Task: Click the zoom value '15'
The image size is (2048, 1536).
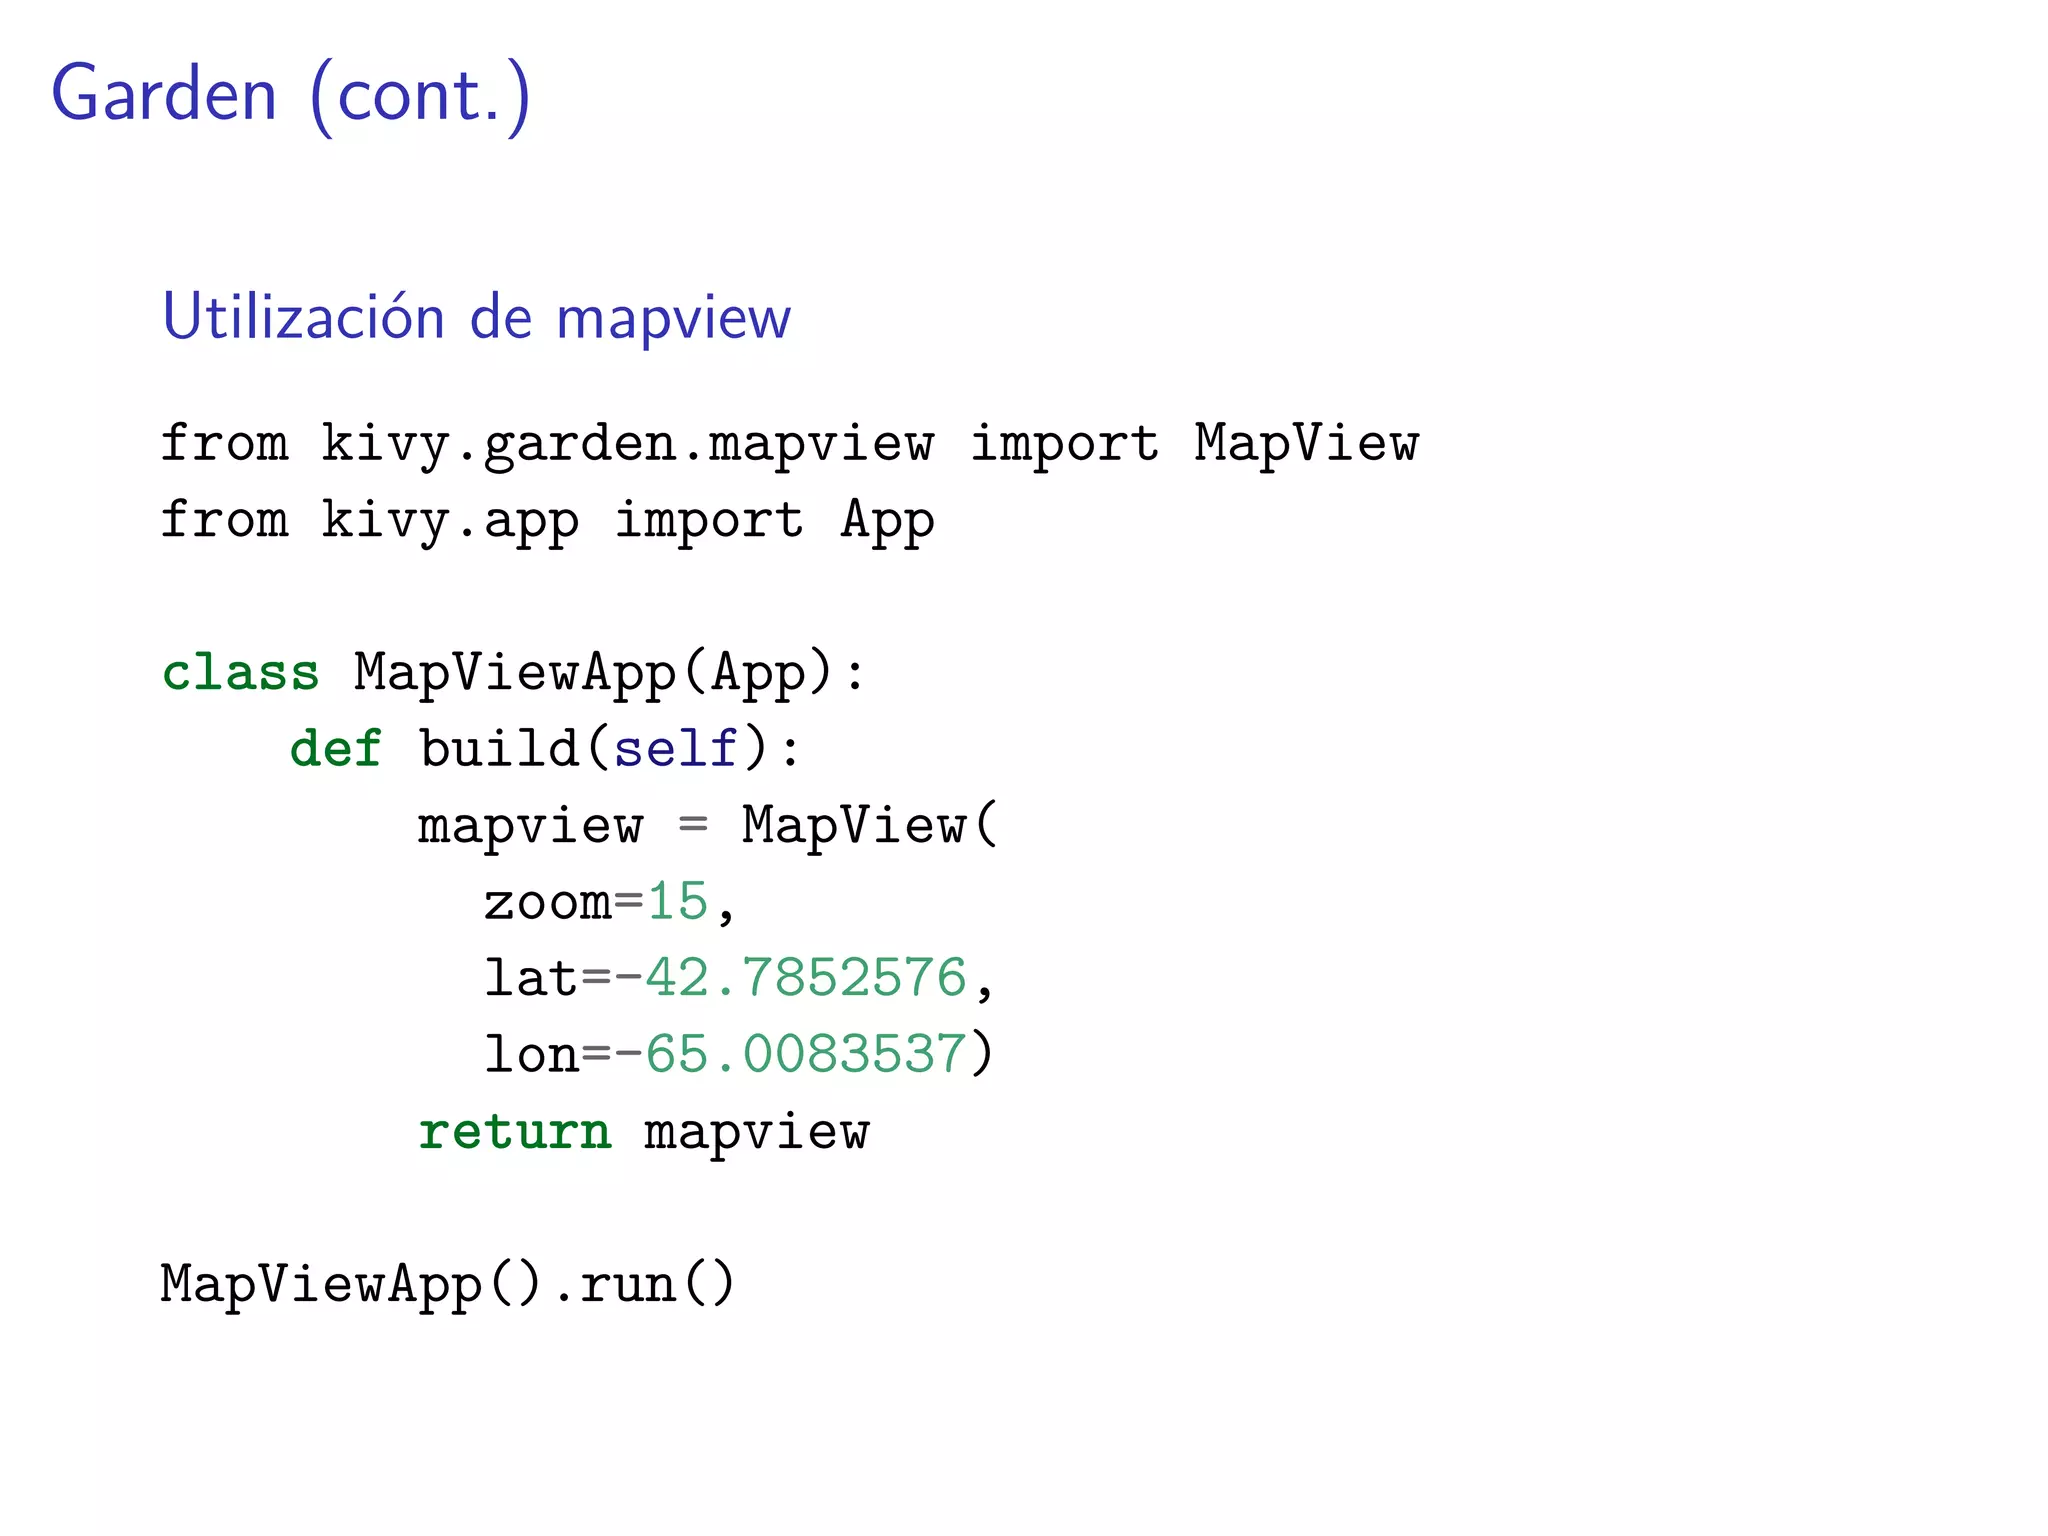Action: (x=677, y=902)
